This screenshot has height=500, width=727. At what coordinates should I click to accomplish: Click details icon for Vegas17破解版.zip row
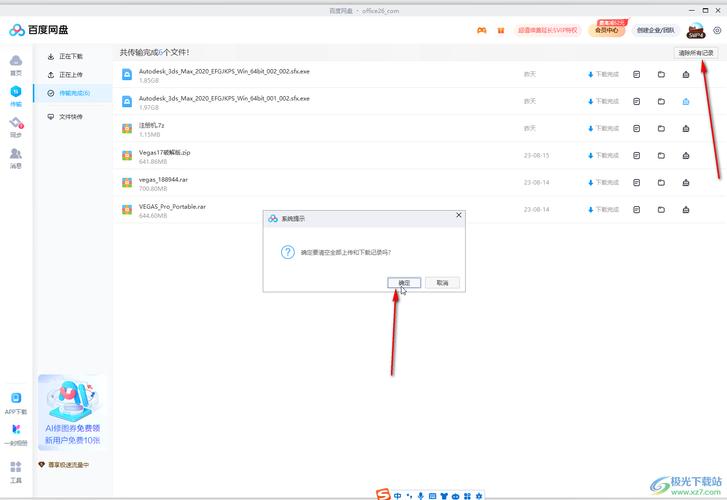click(637, 155)
